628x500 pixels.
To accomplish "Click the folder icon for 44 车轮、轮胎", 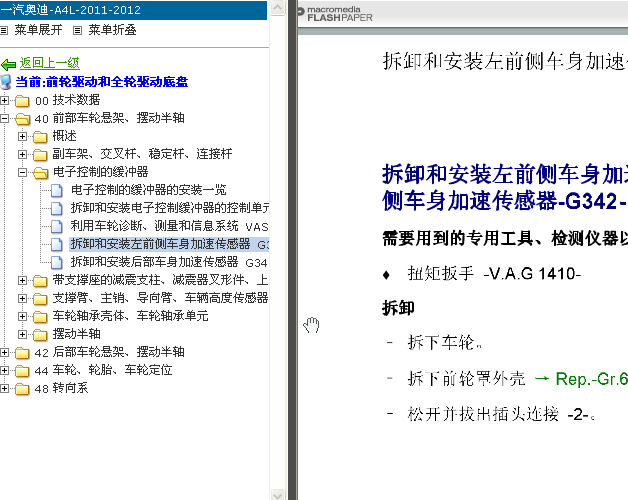I will click(22, 371).
